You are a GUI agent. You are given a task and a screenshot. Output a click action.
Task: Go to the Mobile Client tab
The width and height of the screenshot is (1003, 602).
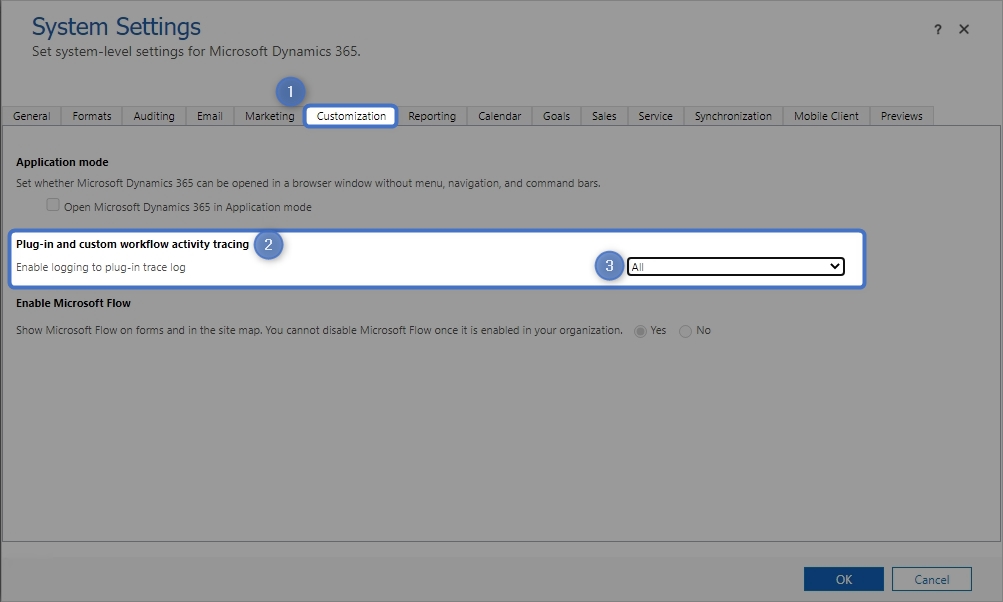(826, 116)
